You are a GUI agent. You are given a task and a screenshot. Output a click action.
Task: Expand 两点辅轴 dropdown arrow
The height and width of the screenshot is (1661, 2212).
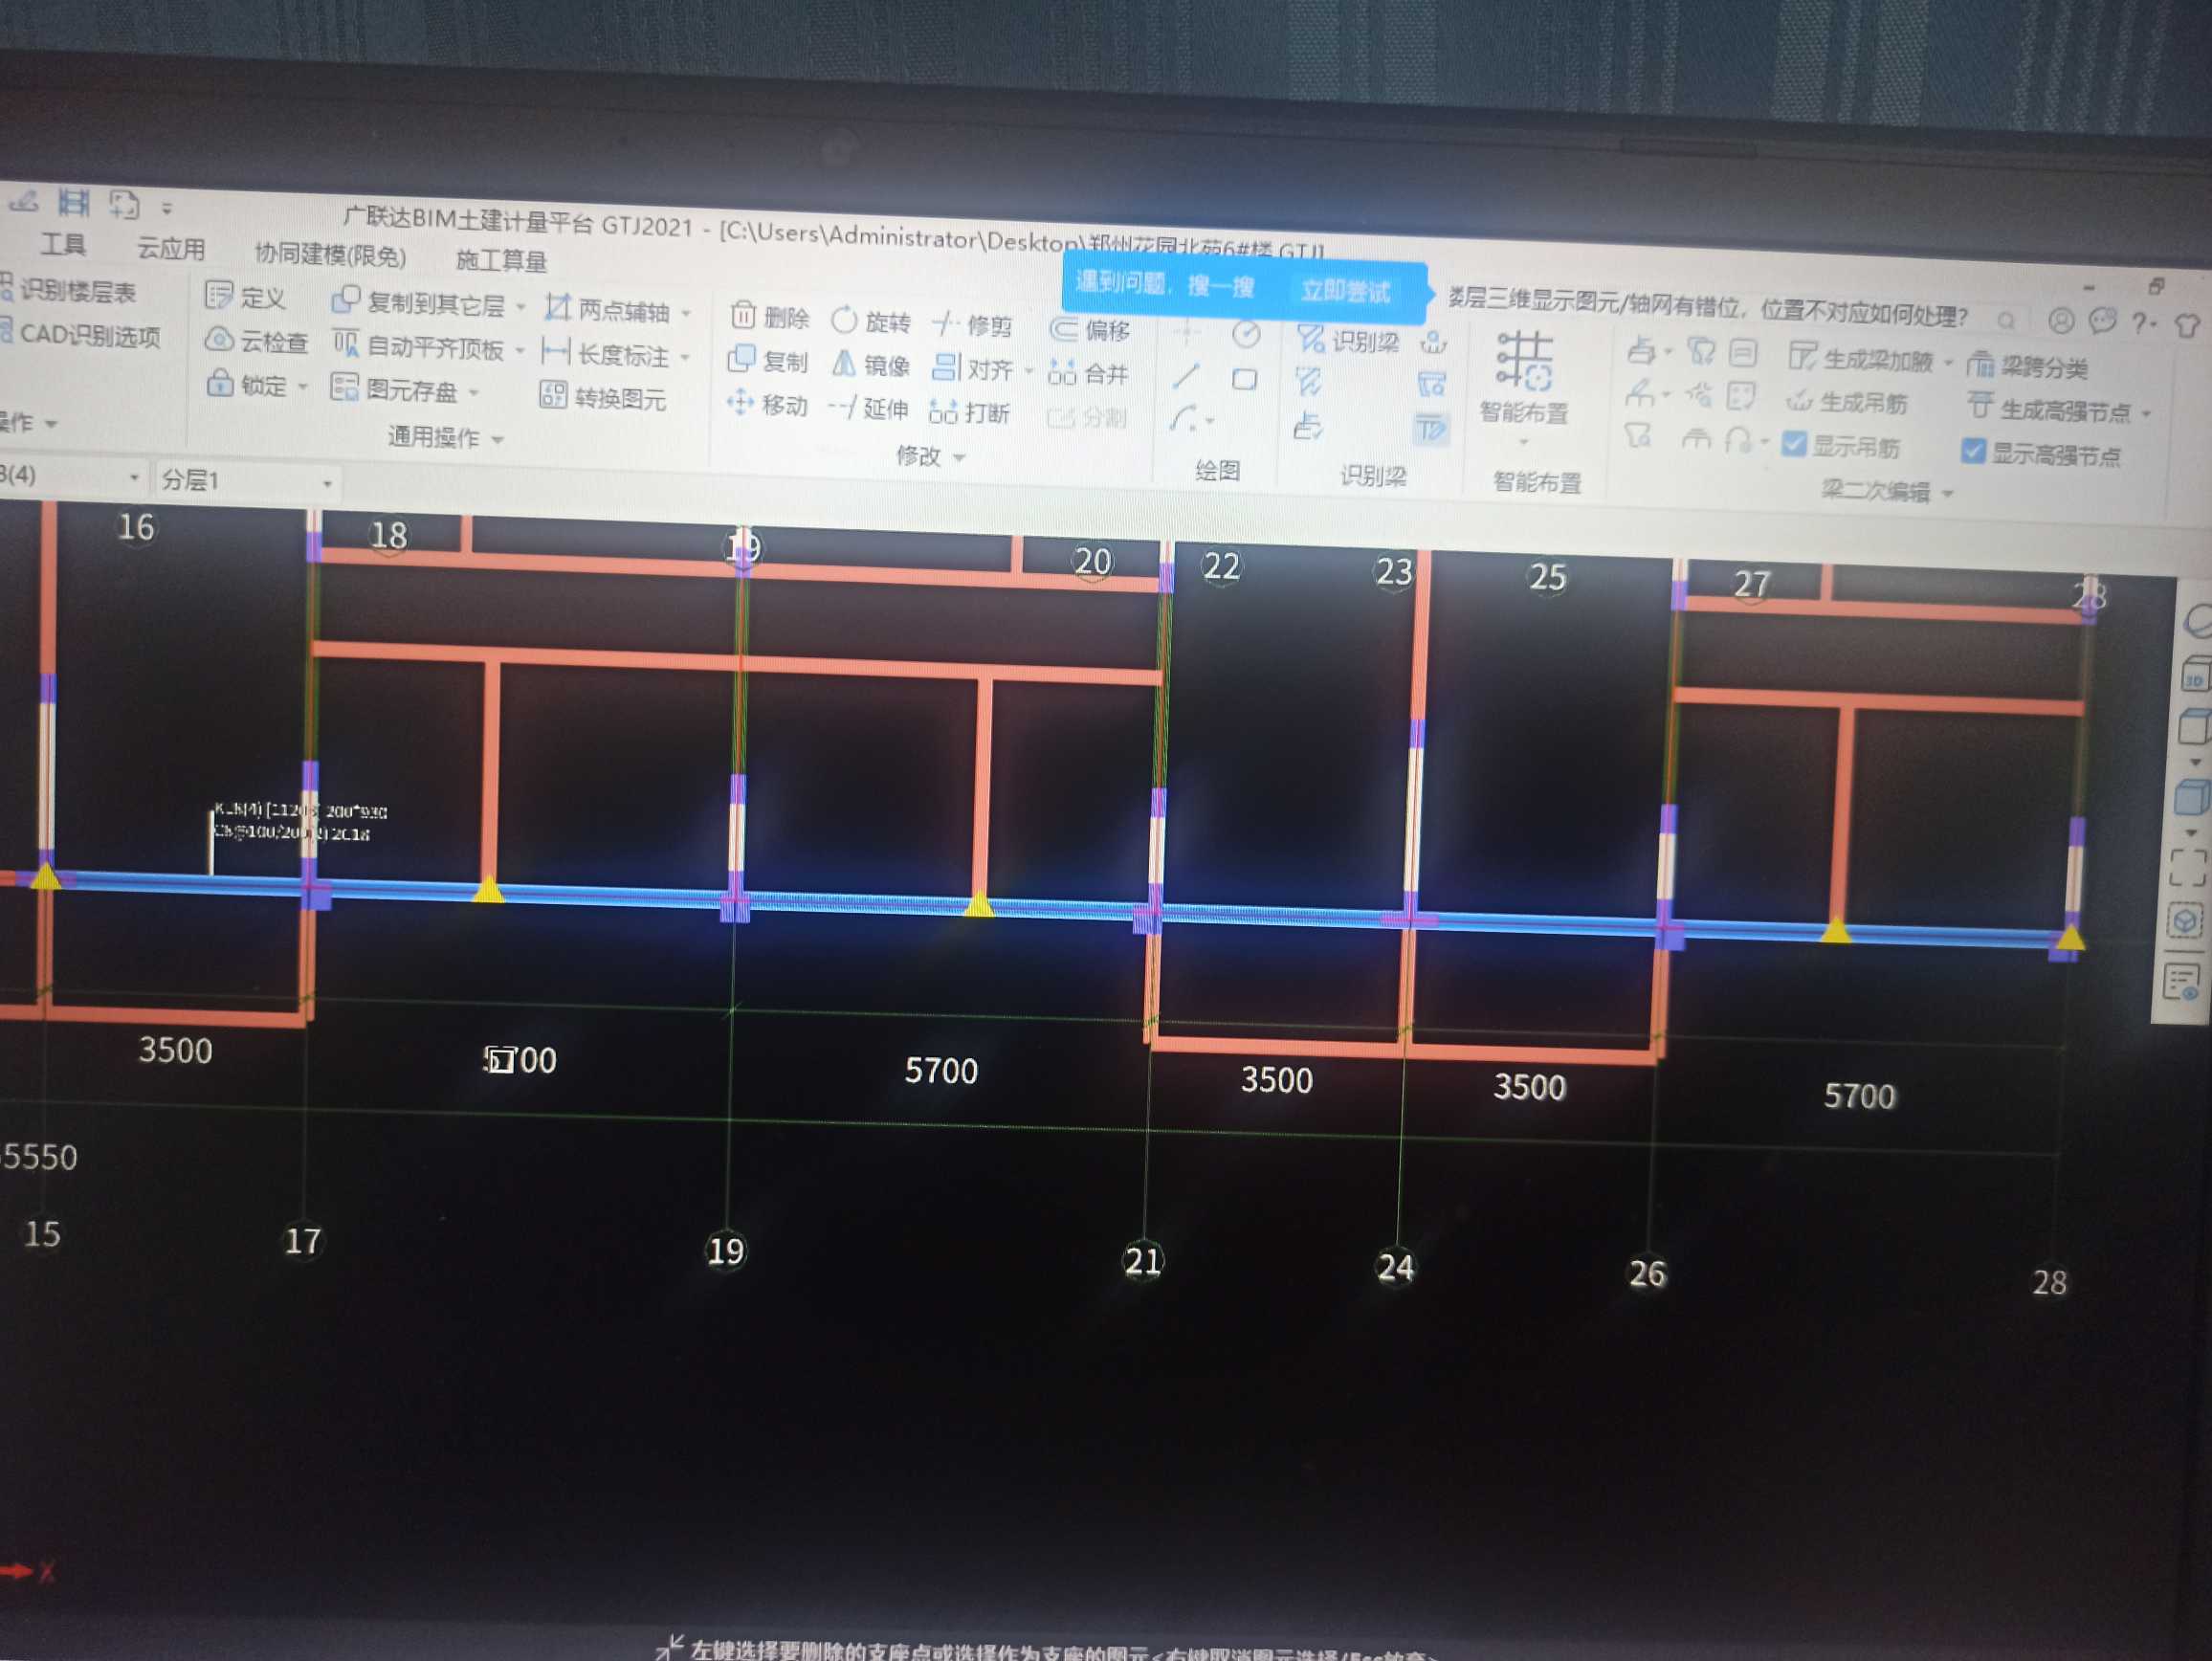(686, 313)
